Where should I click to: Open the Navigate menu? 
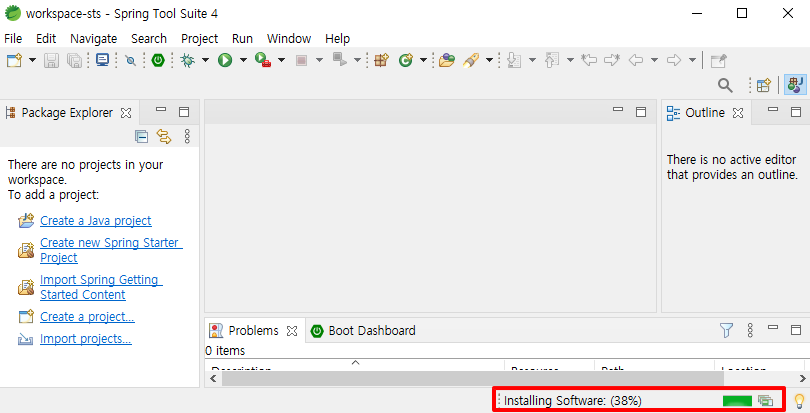tap(94, 39)
